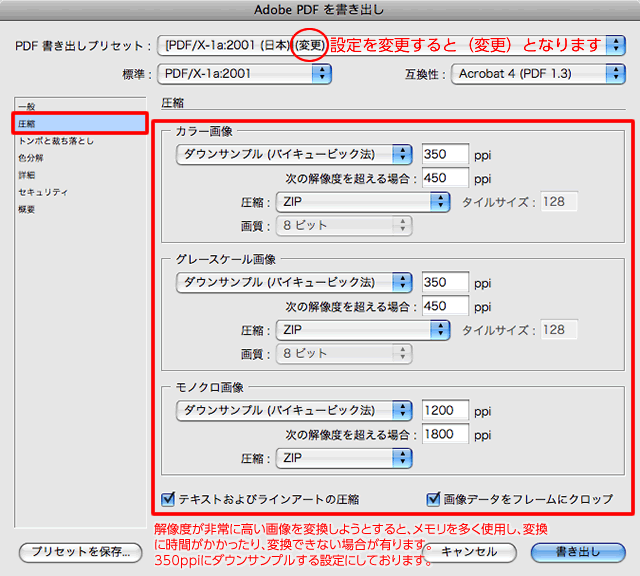Click グレースケール画像 450 ppi threshold field
This screenshot has height=576, width=640.
[445, 306]
